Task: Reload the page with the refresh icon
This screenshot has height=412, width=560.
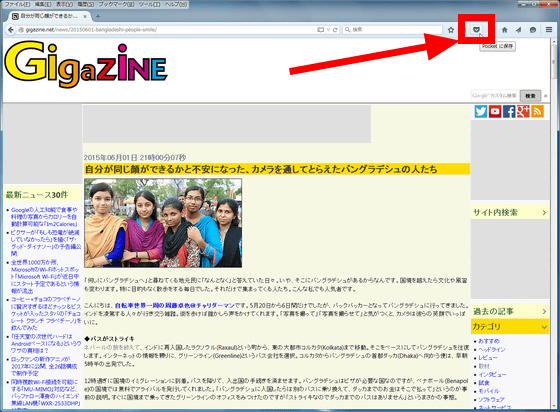Action: point(335,30)
